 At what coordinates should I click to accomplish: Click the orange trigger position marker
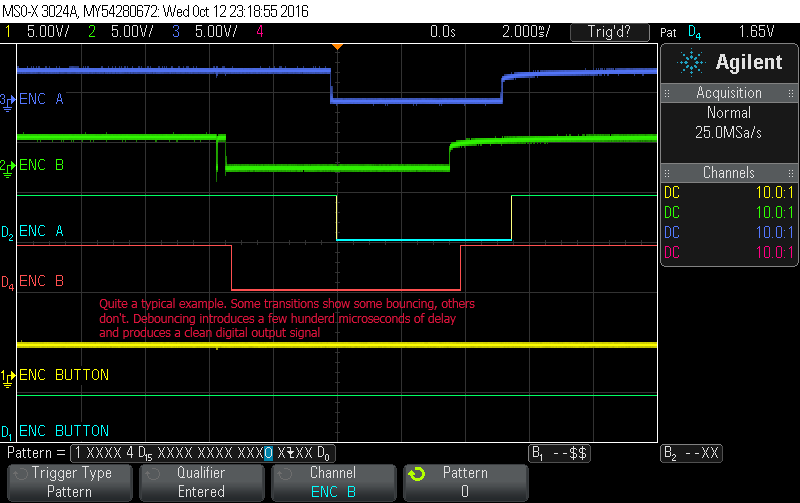tap(338, 47)
